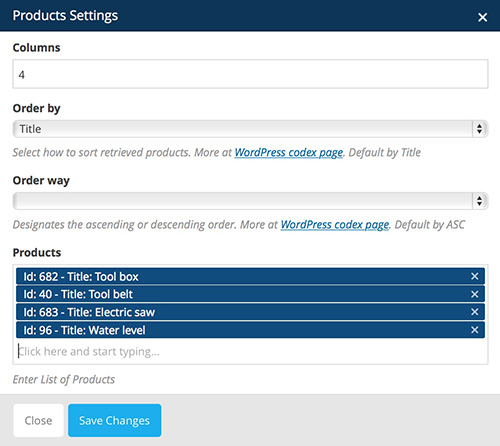The height and width of the screenshot is (446, 500).
Task: Click the products search typing field
Action: [250, 352]
